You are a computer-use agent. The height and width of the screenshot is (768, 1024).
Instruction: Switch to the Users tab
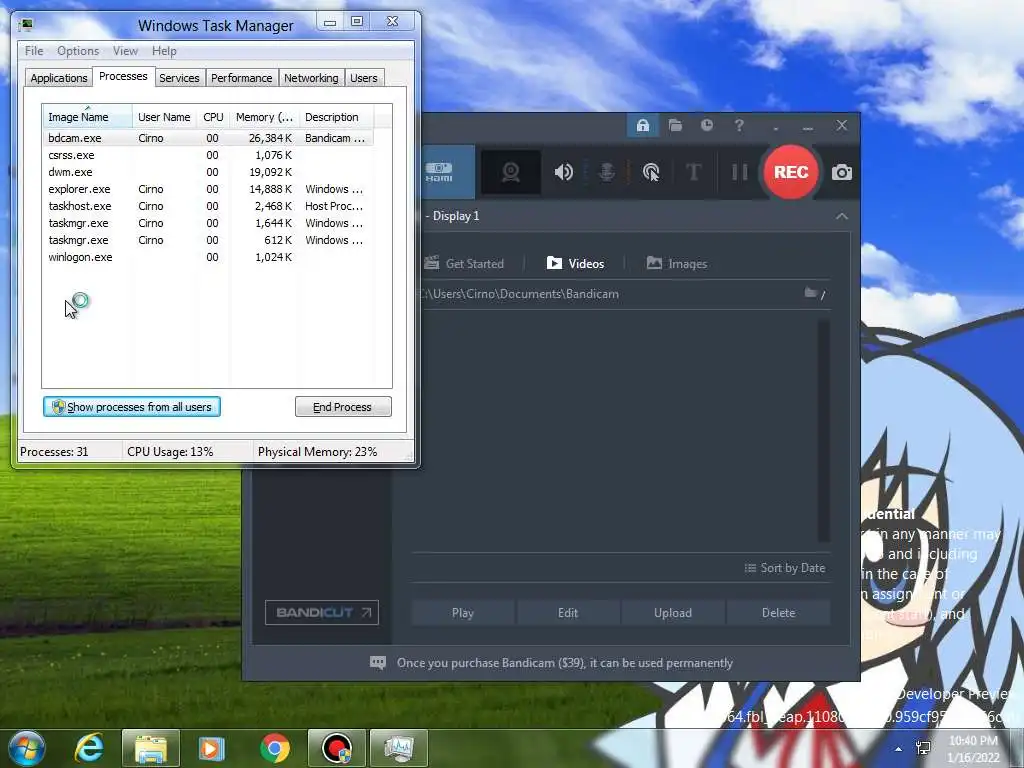point(363,78)
